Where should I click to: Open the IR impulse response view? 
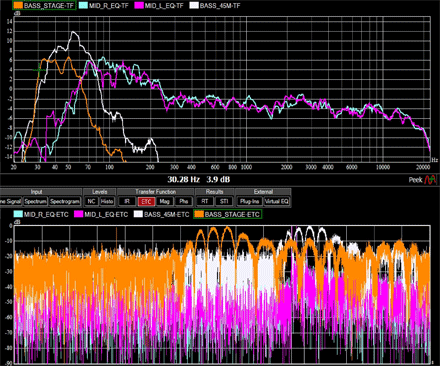(127, 201)
